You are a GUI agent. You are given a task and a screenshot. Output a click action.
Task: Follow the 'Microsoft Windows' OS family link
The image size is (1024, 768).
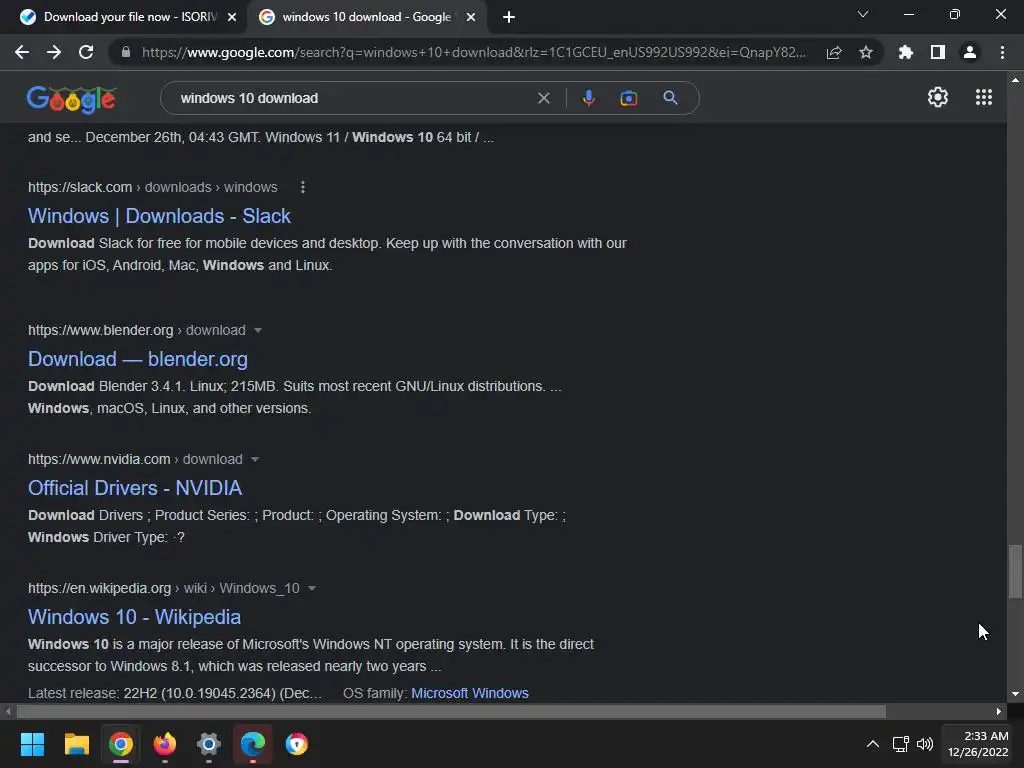click(x=470, y=694)
